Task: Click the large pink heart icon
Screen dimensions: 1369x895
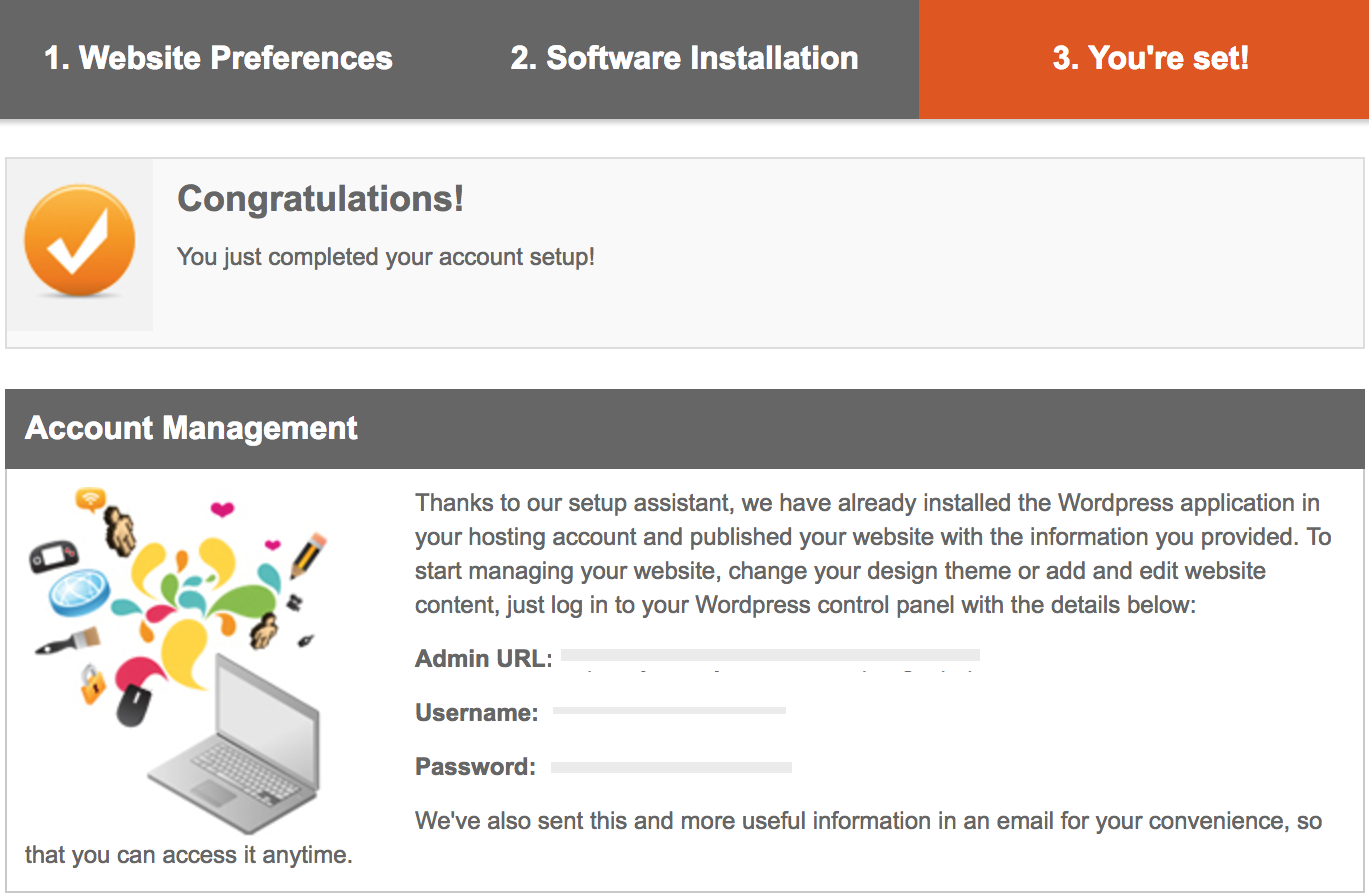Action: [x=222, y=510]
